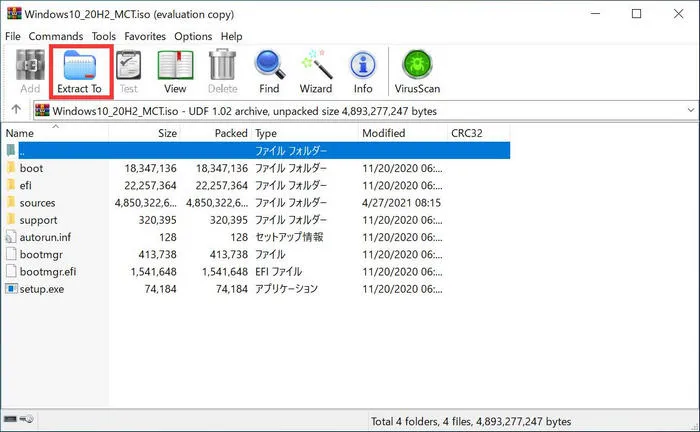Click modified date '4/27/2021 08:15' of sources

[x=401, y=203]
